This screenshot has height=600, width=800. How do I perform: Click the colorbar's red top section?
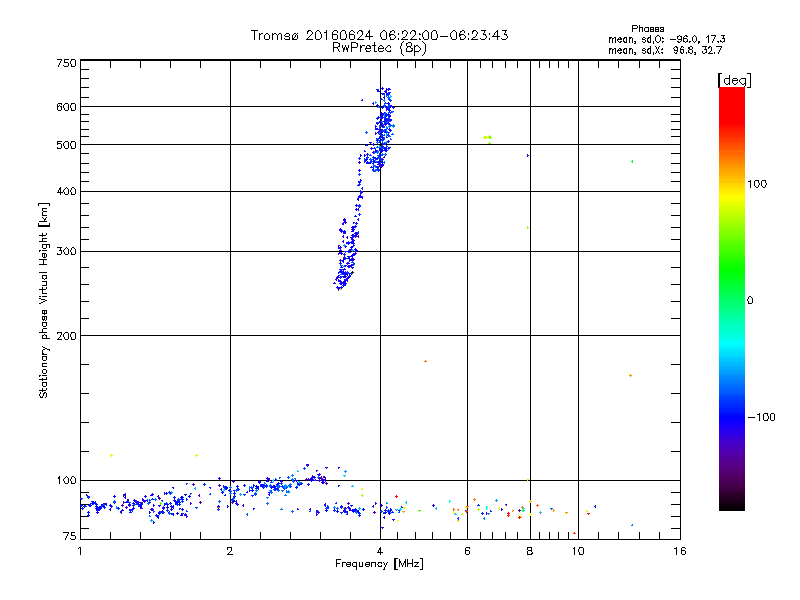732,105
